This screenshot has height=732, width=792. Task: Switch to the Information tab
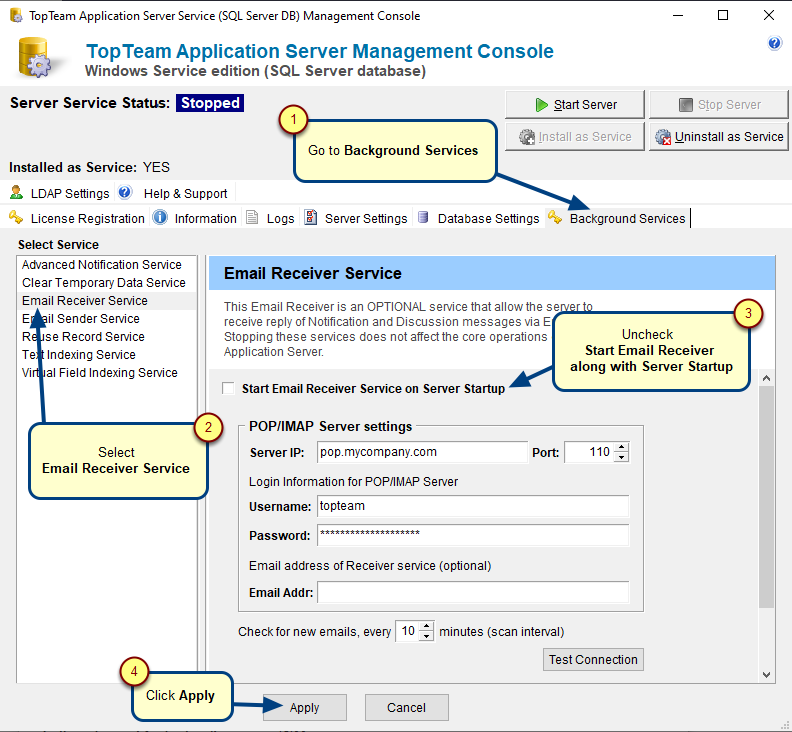click(195, 218)
